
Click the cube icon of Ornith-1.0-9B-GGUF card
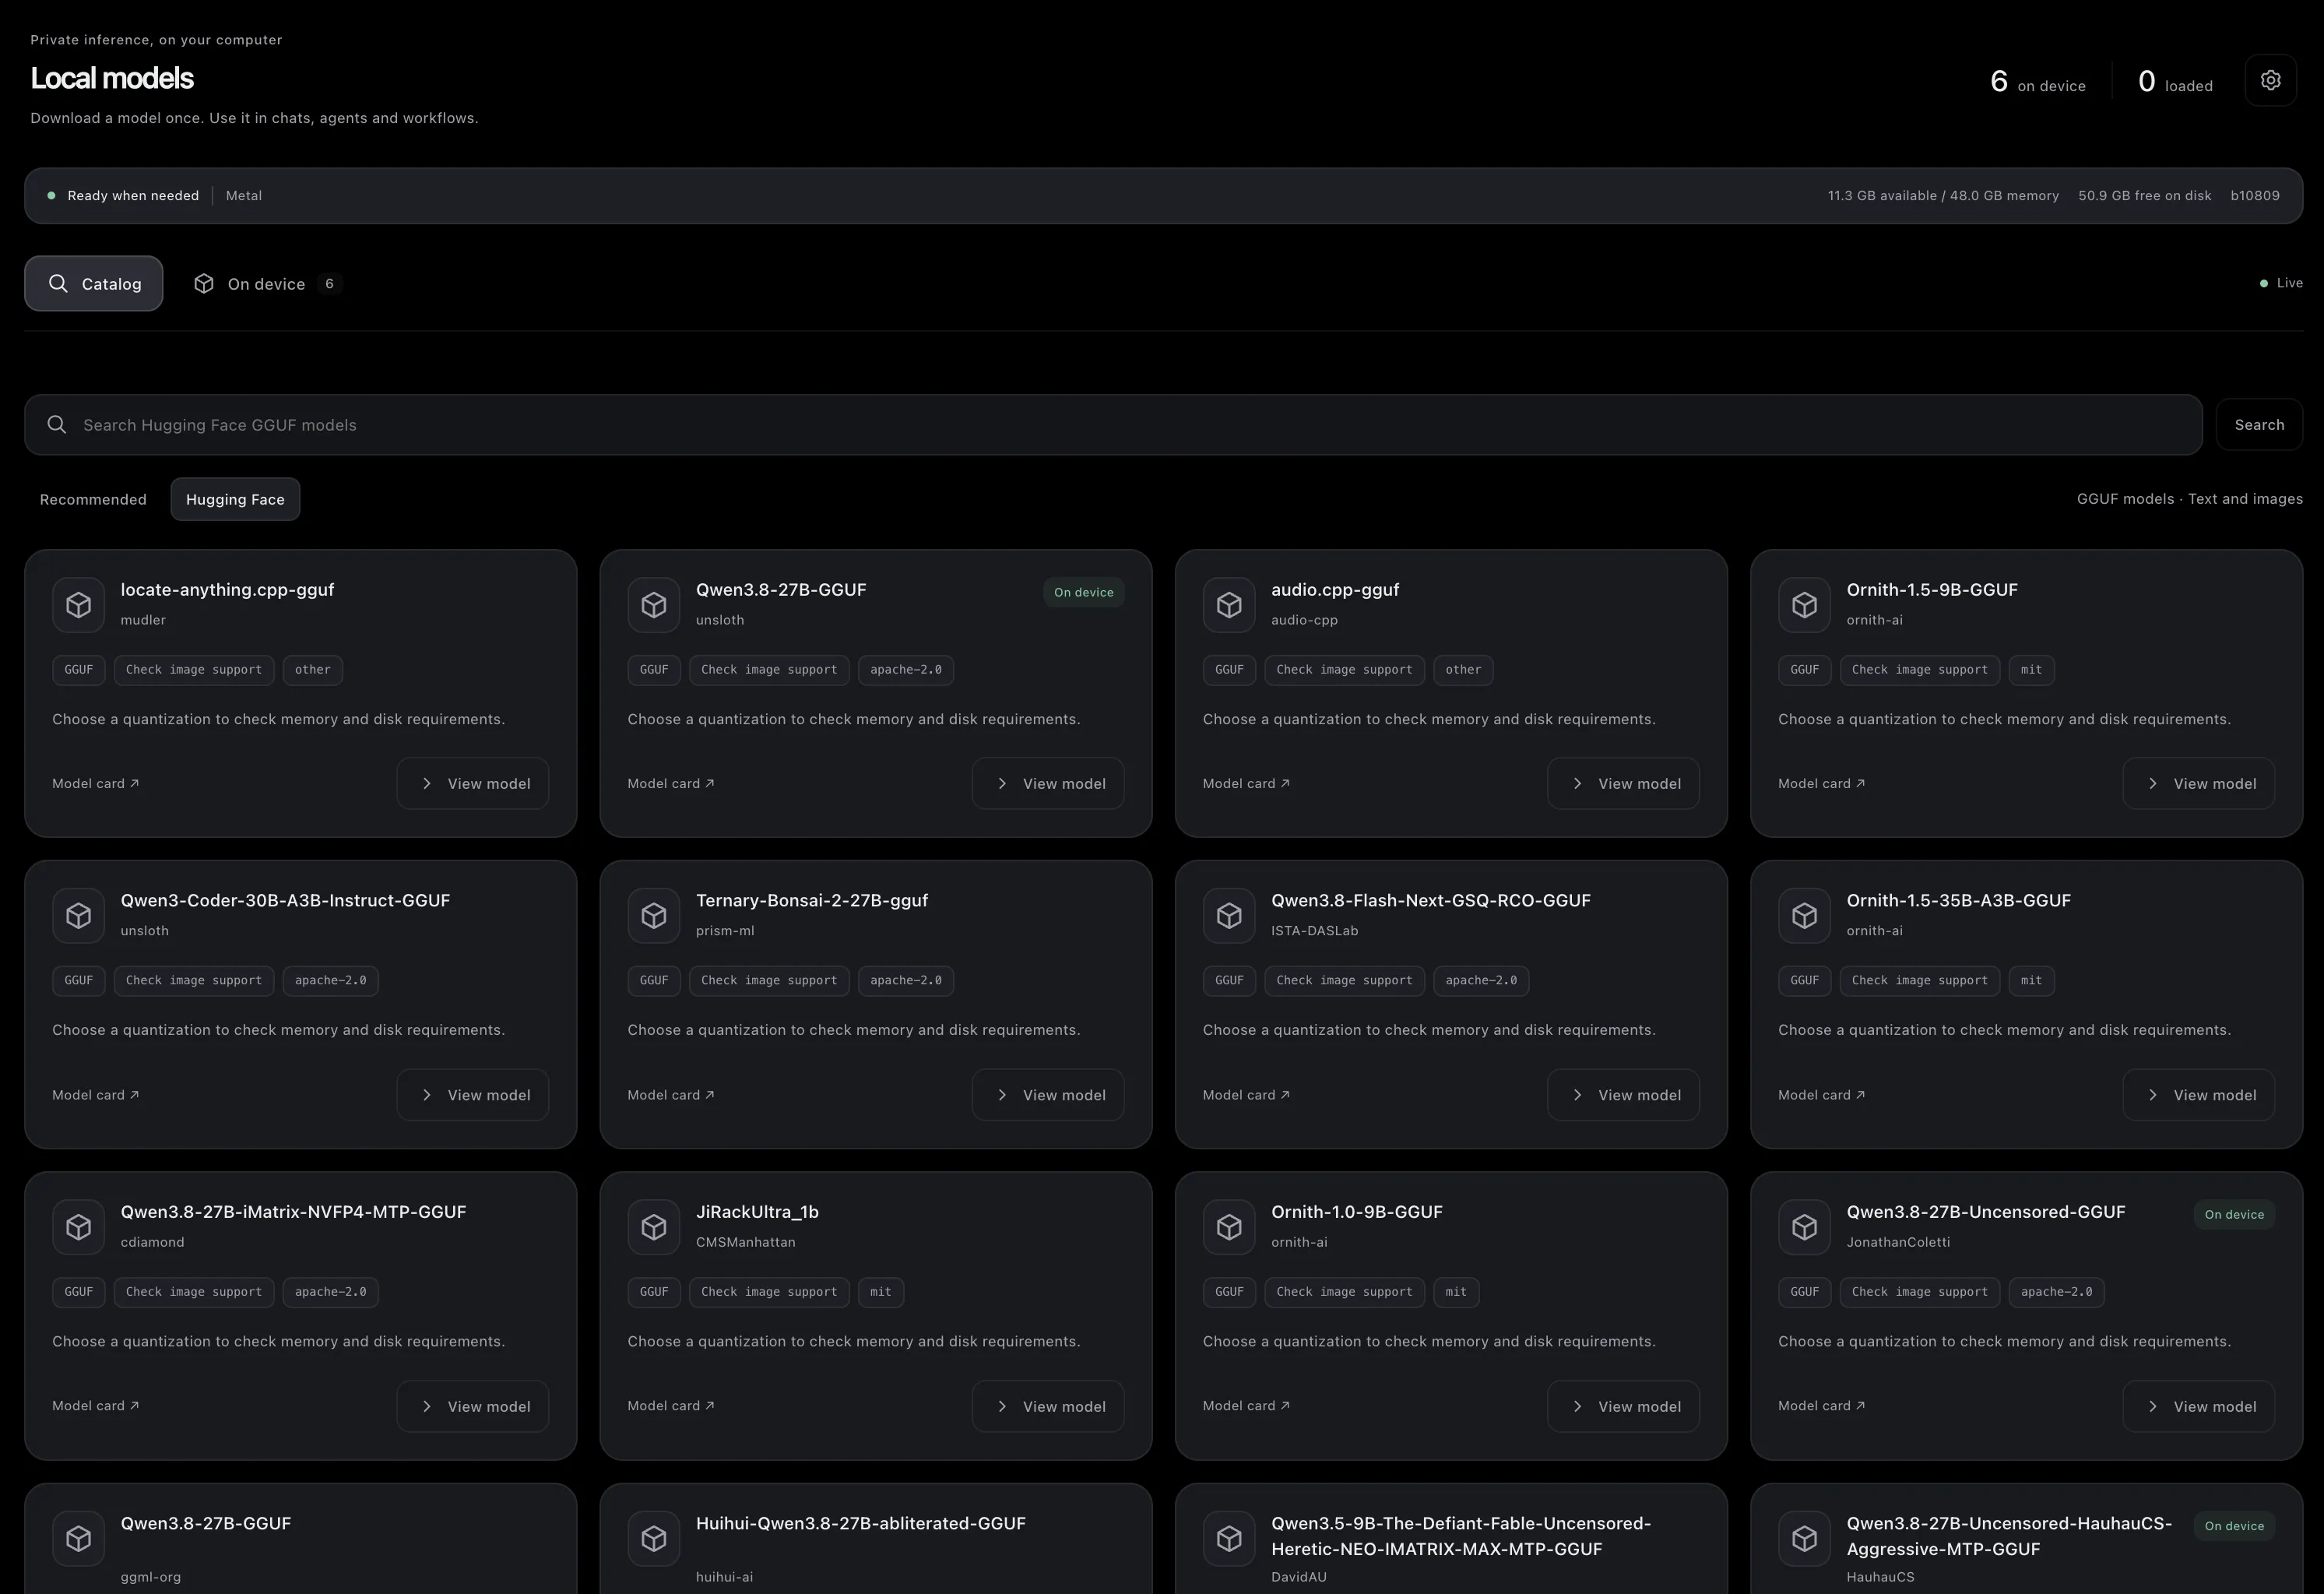(x=1229, y=1227)
